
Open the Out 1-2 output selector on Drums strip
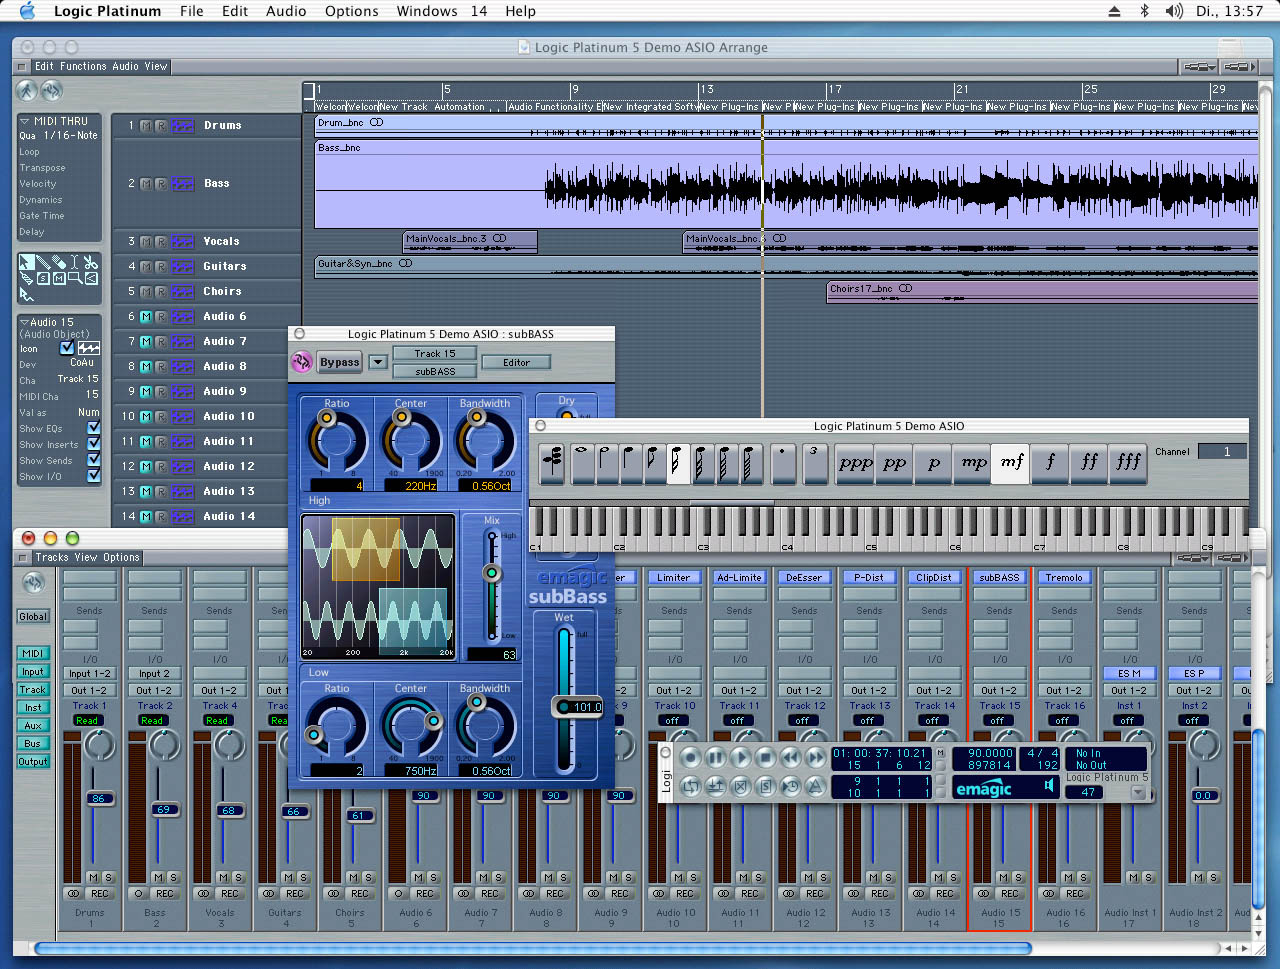coord(89,690)
